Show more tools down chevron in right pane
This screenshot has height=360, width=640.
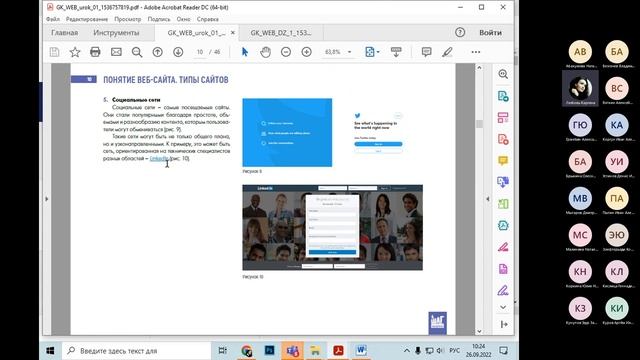click(503, 307)
